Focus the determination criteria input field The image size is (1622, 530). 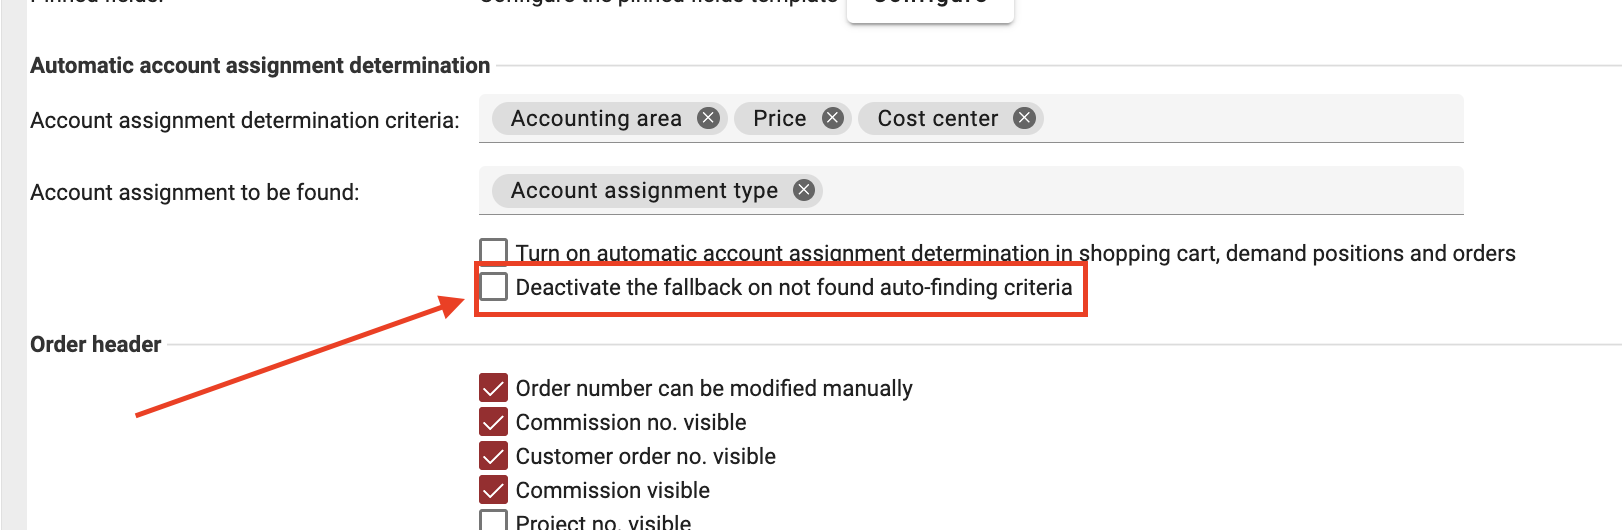[1250, 119]
